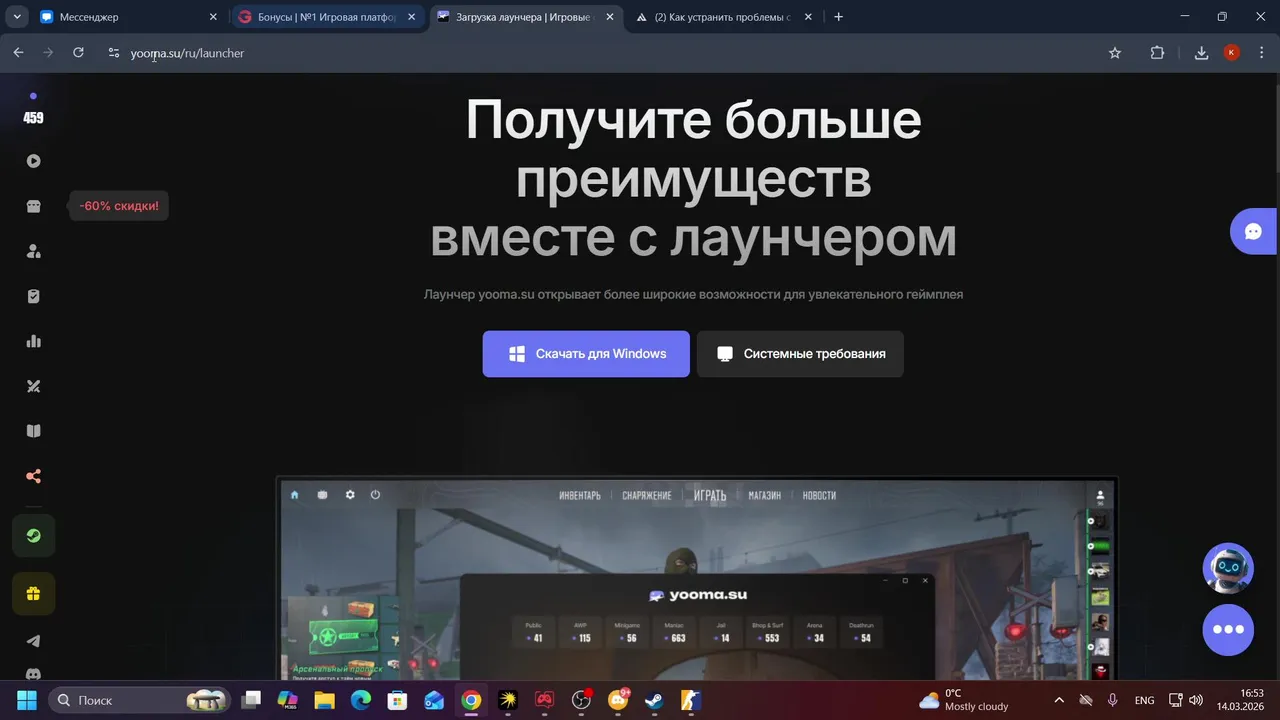Screen dimensions: 1280x720
Task: Open the browser downloads icon
Action: 1201,53
